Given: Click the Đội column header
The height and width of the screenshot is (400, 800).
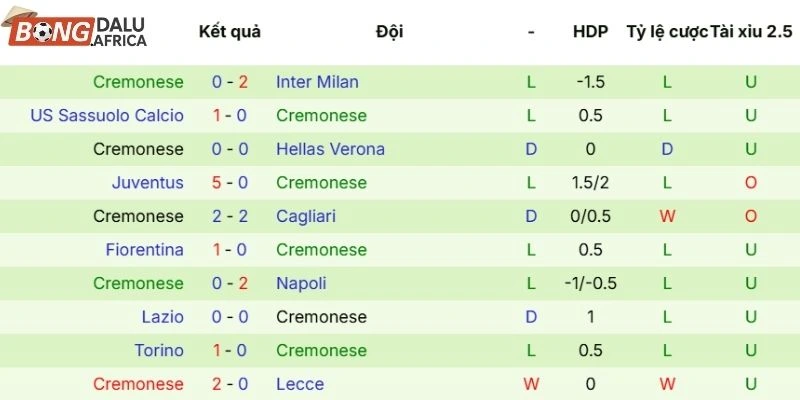Looking at the screenshot, I should (x=390, y=31).
